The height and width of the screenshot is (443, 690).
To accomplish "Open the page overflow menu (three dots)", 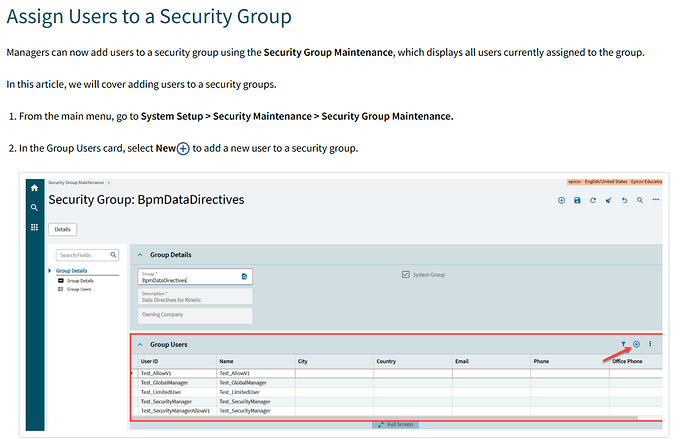I will click(x=656, y=200).
